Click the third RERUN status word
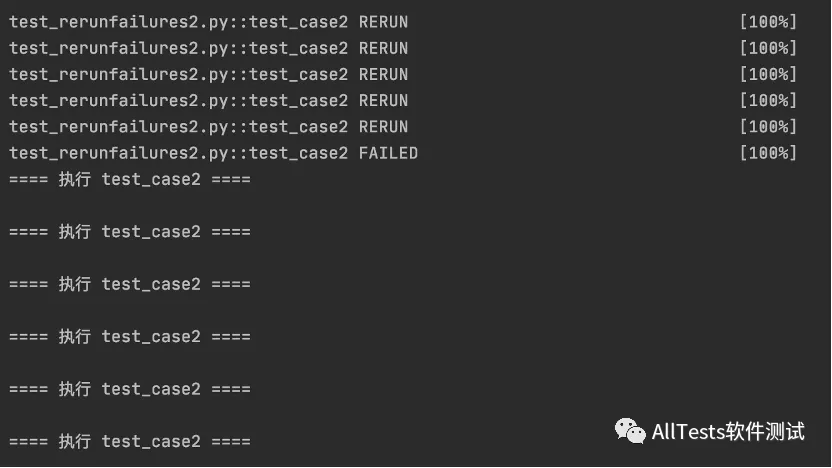Image resolution: width=832 pixels, height=468 pixels. tap(383, 74)
